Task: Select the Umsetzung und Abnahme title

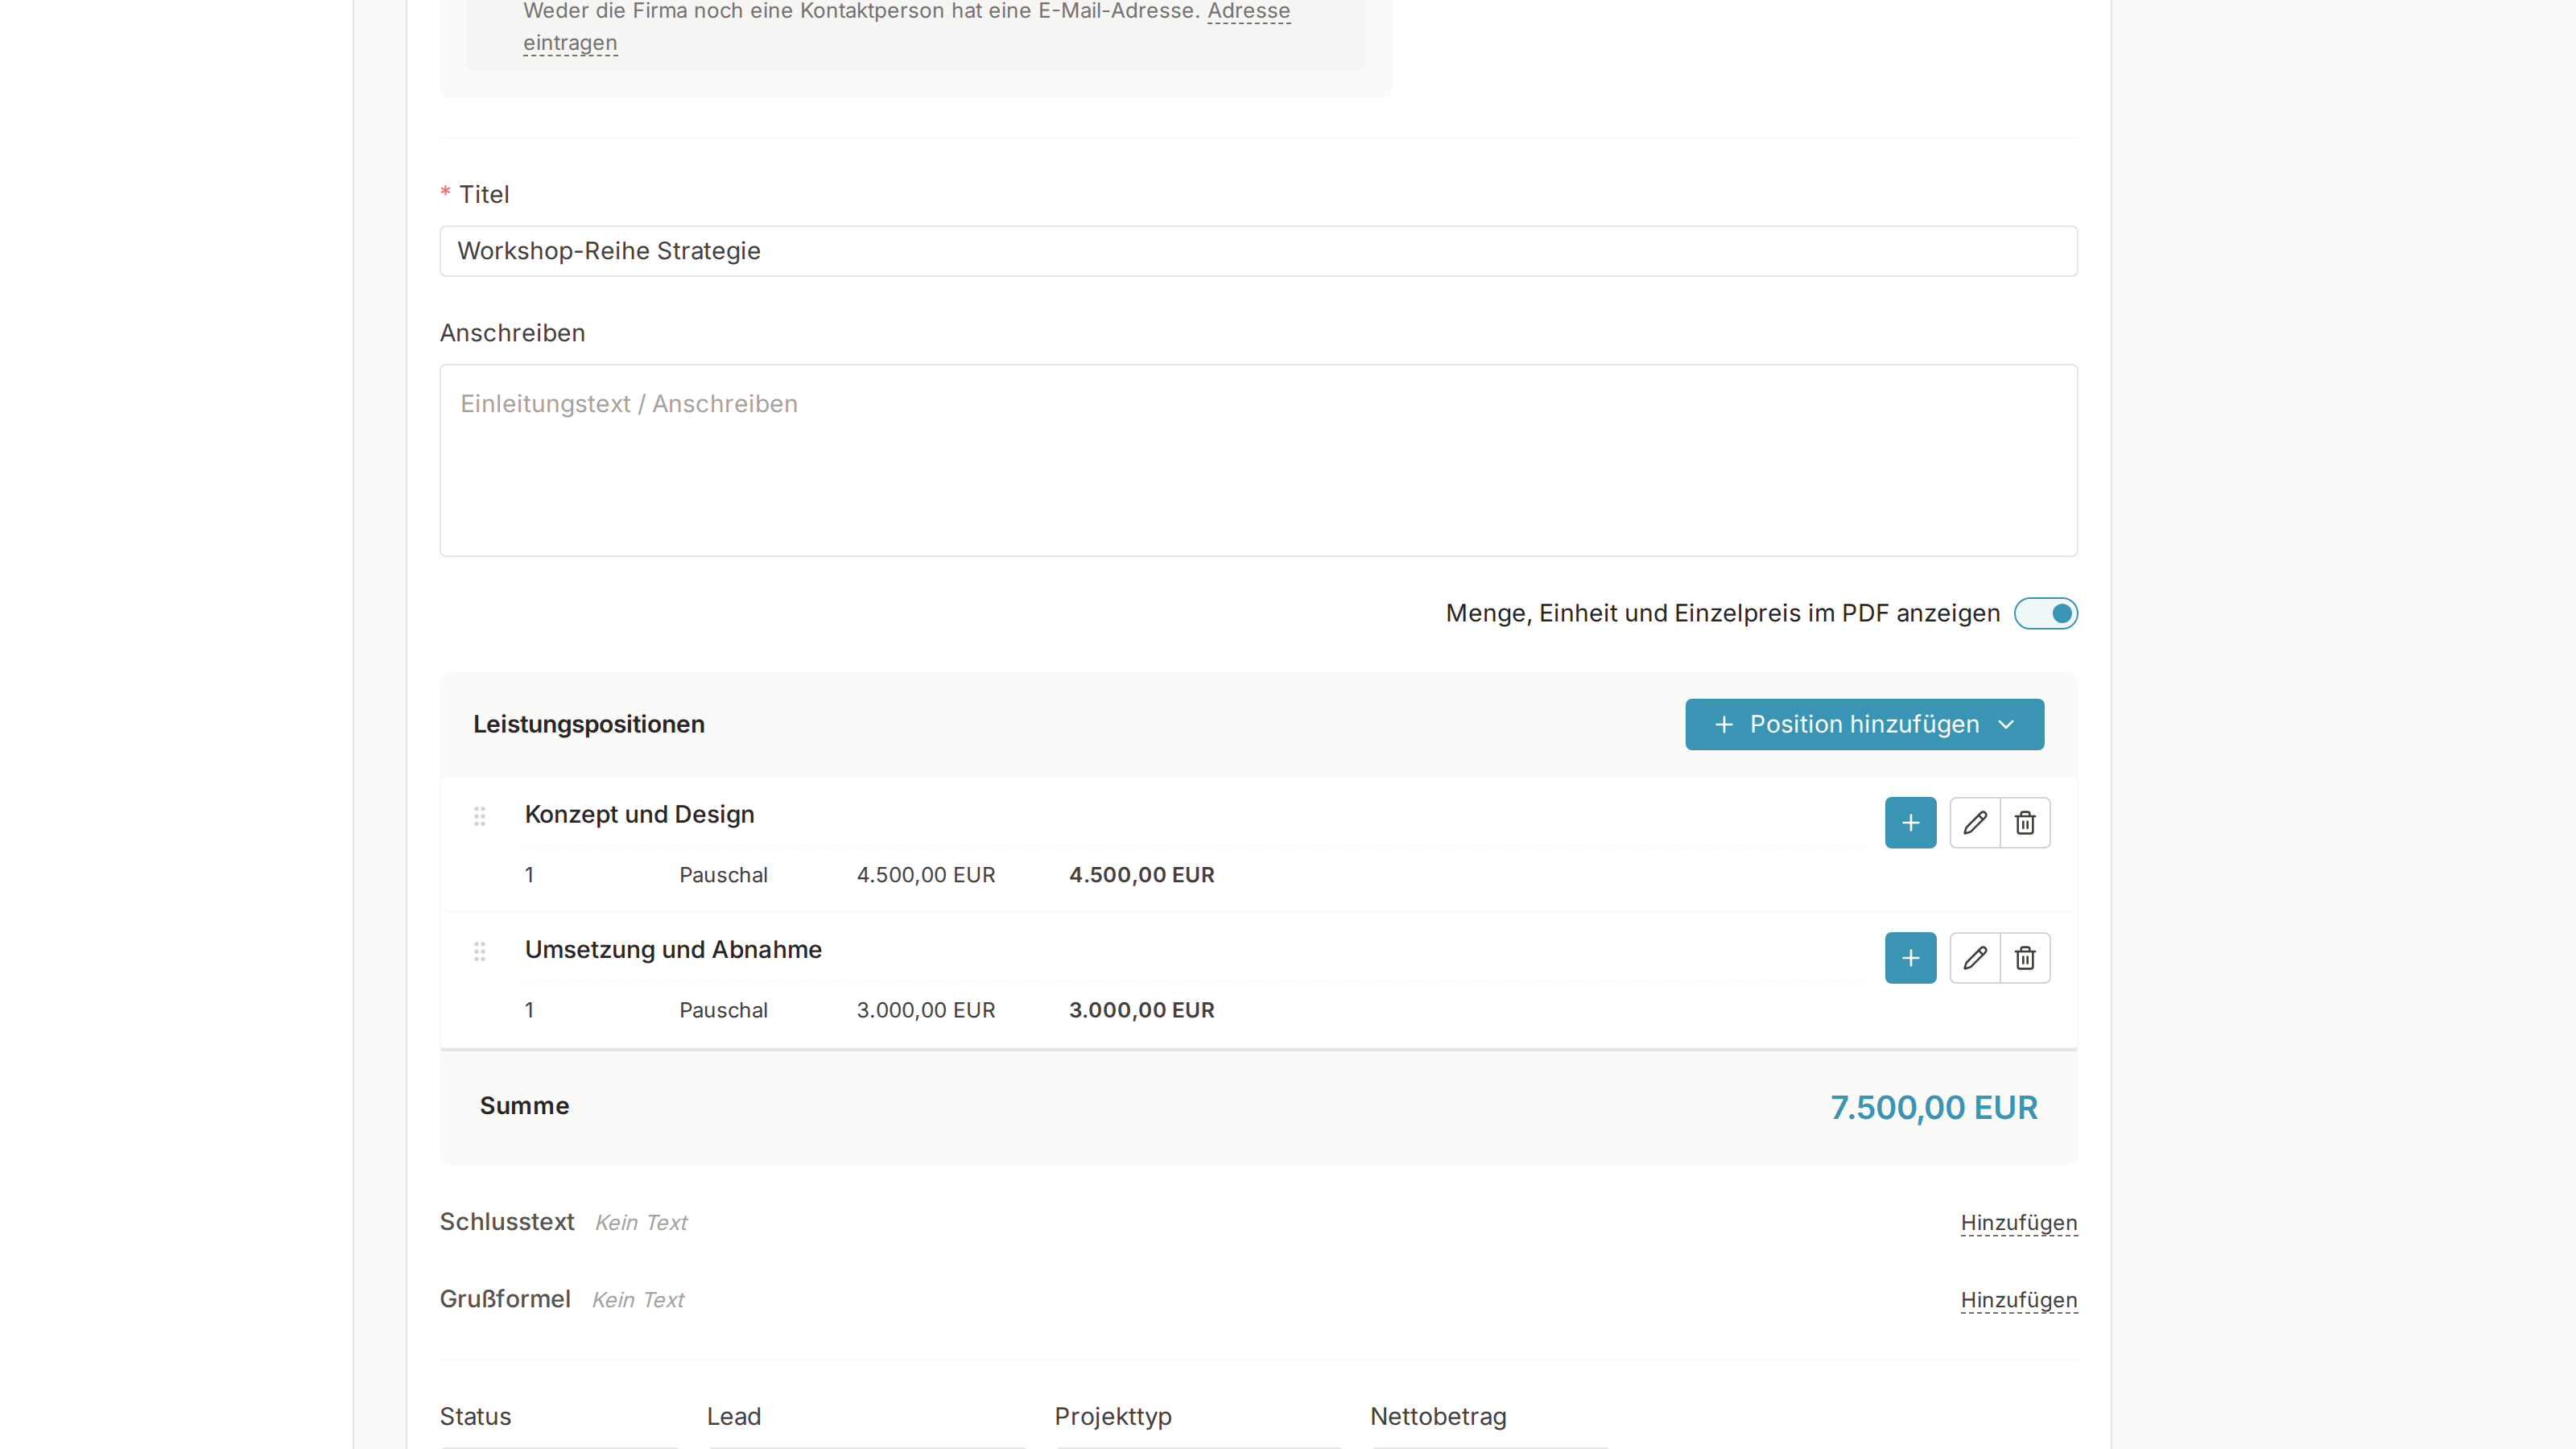Action: click(x=673, y=949)
